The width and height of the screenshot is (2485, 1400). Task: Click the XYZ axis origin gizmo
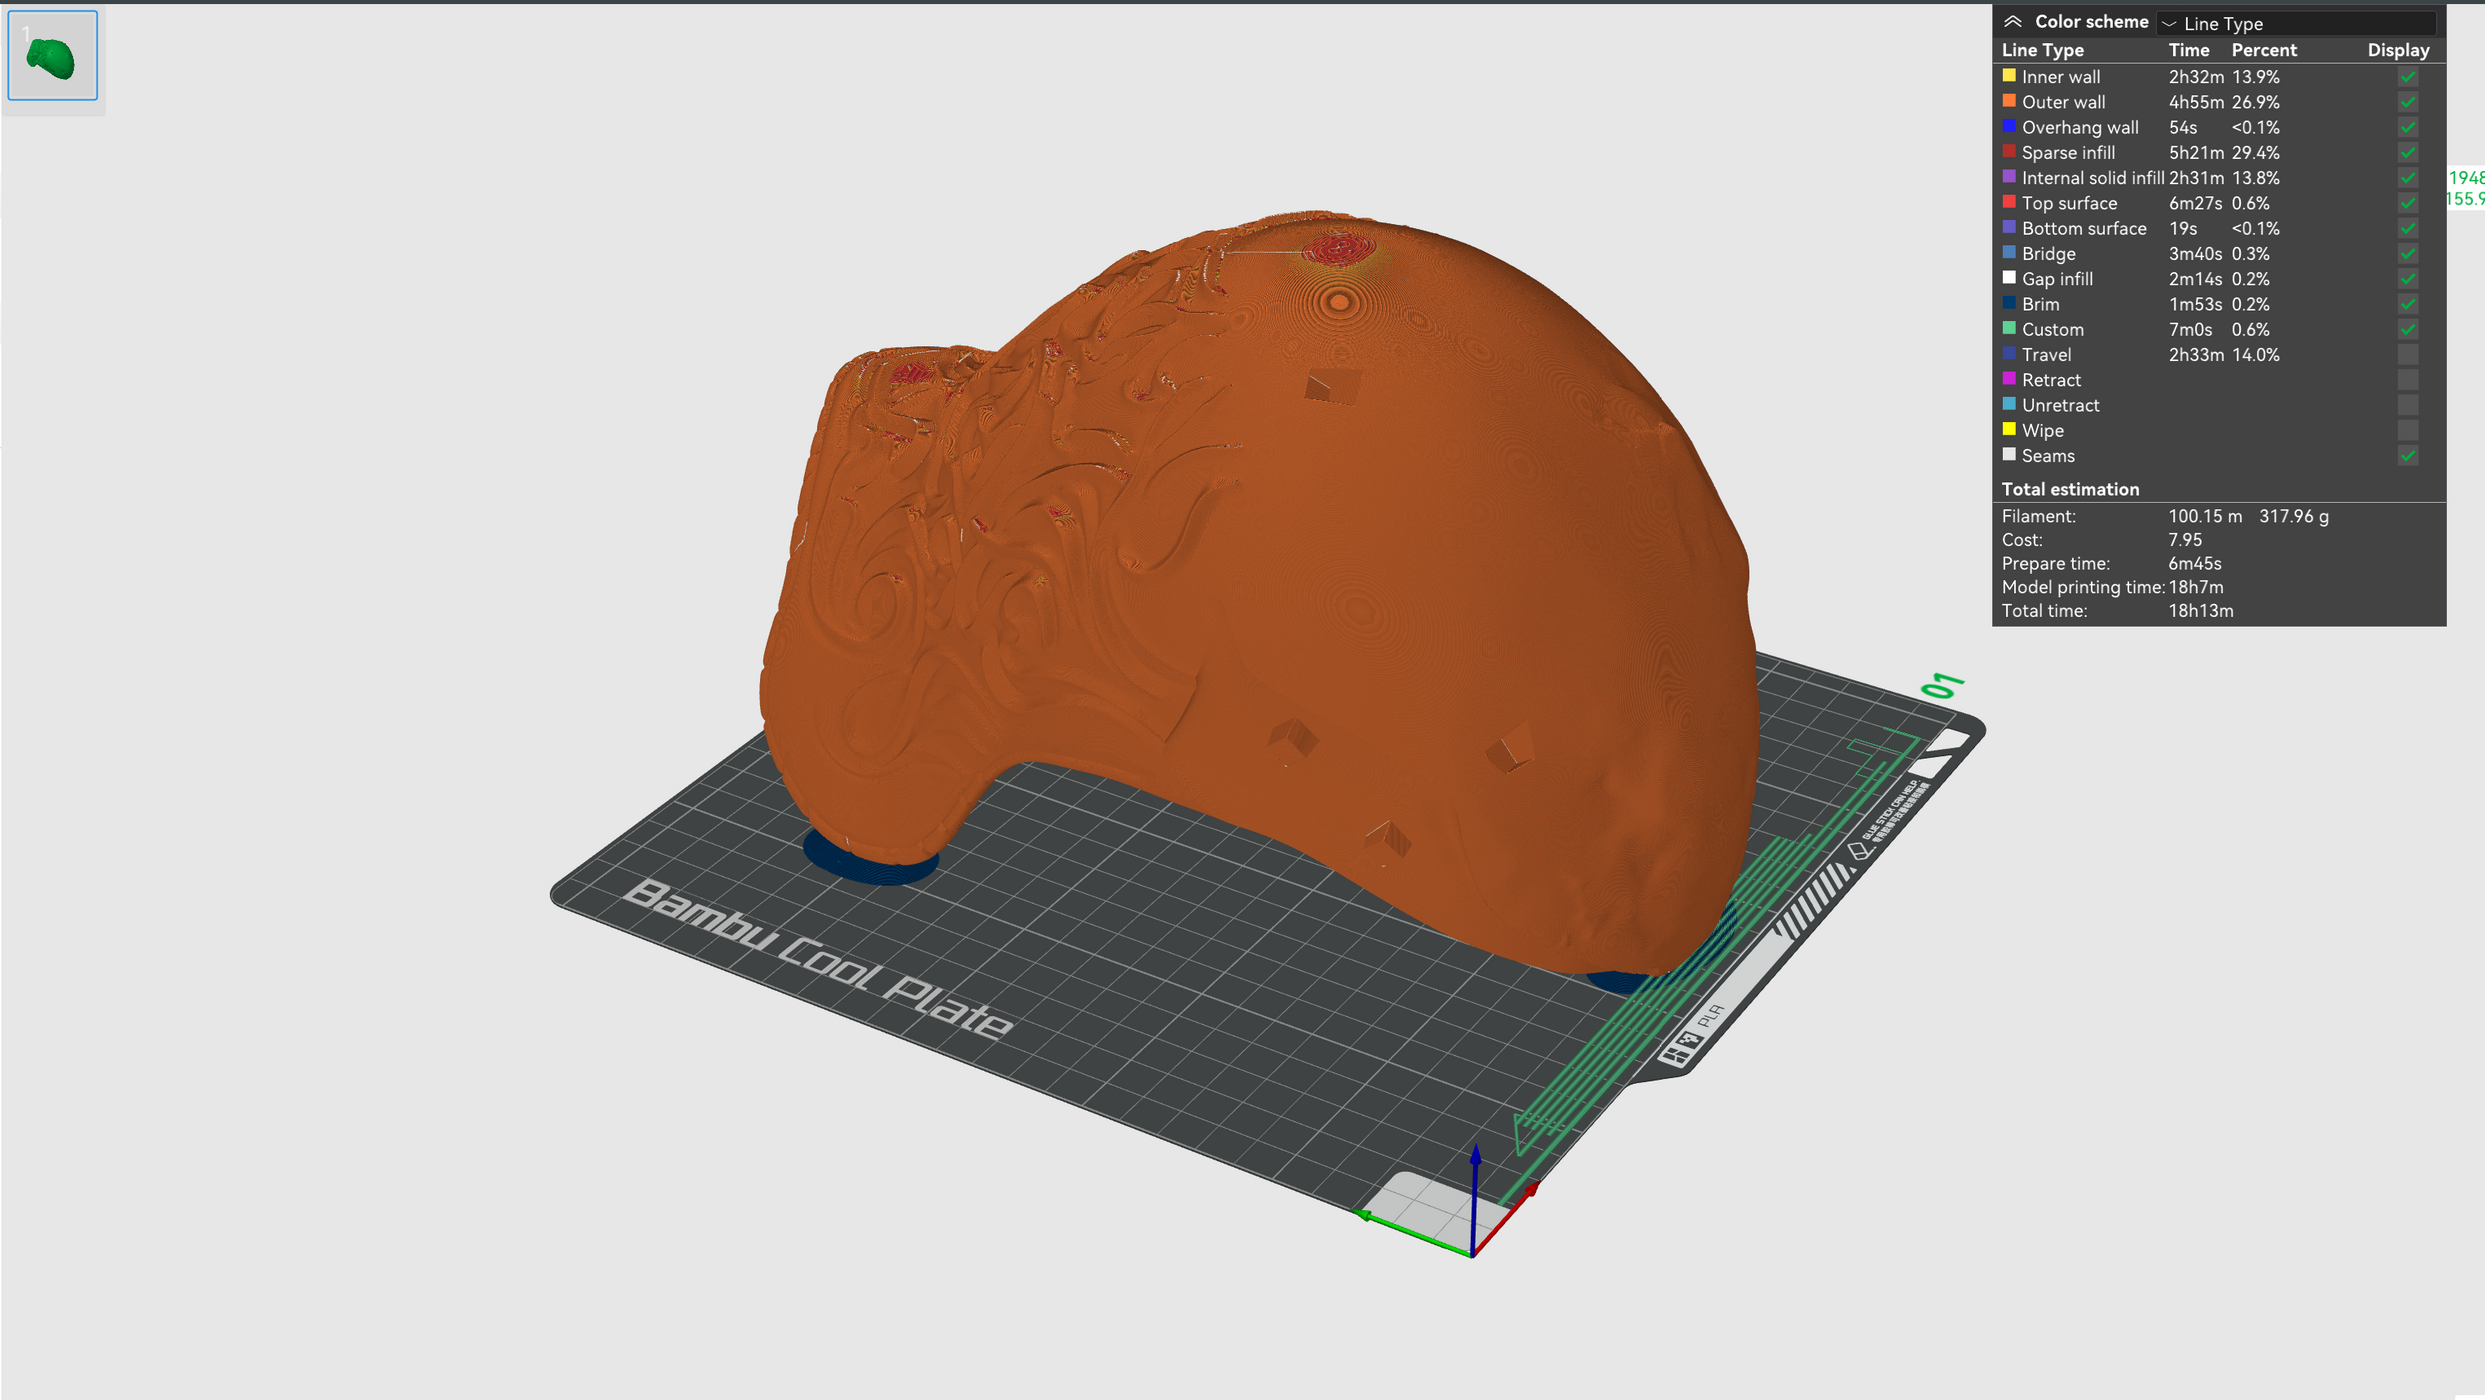1472,1252
